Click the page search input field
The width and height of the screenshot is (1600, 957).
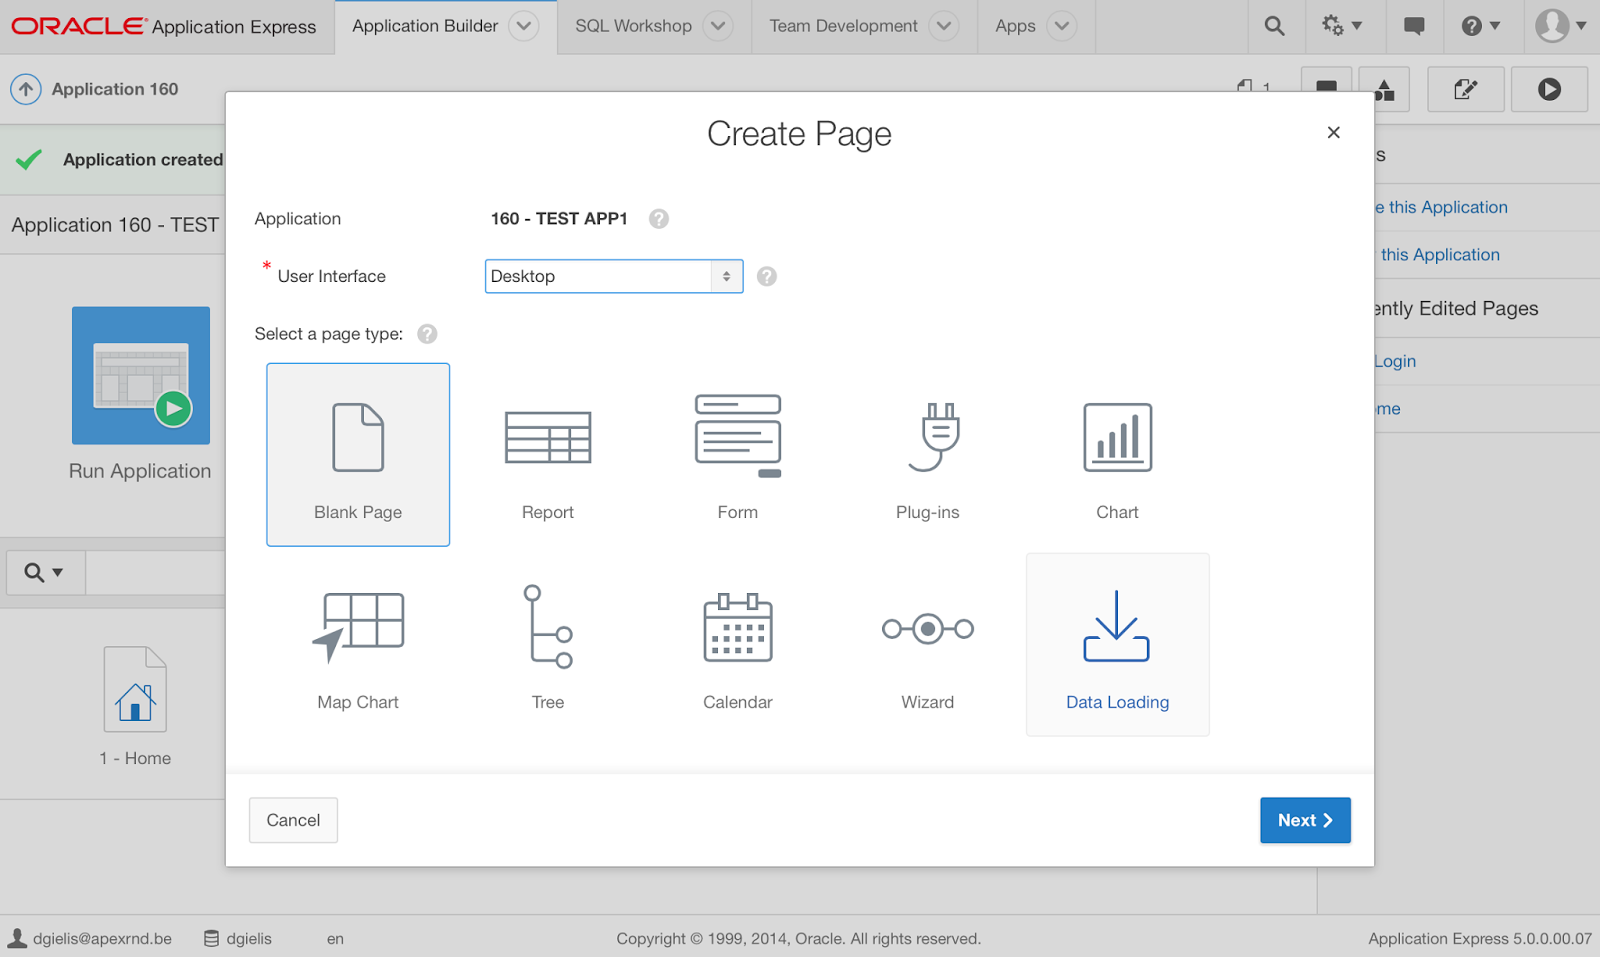click(155, 572)
